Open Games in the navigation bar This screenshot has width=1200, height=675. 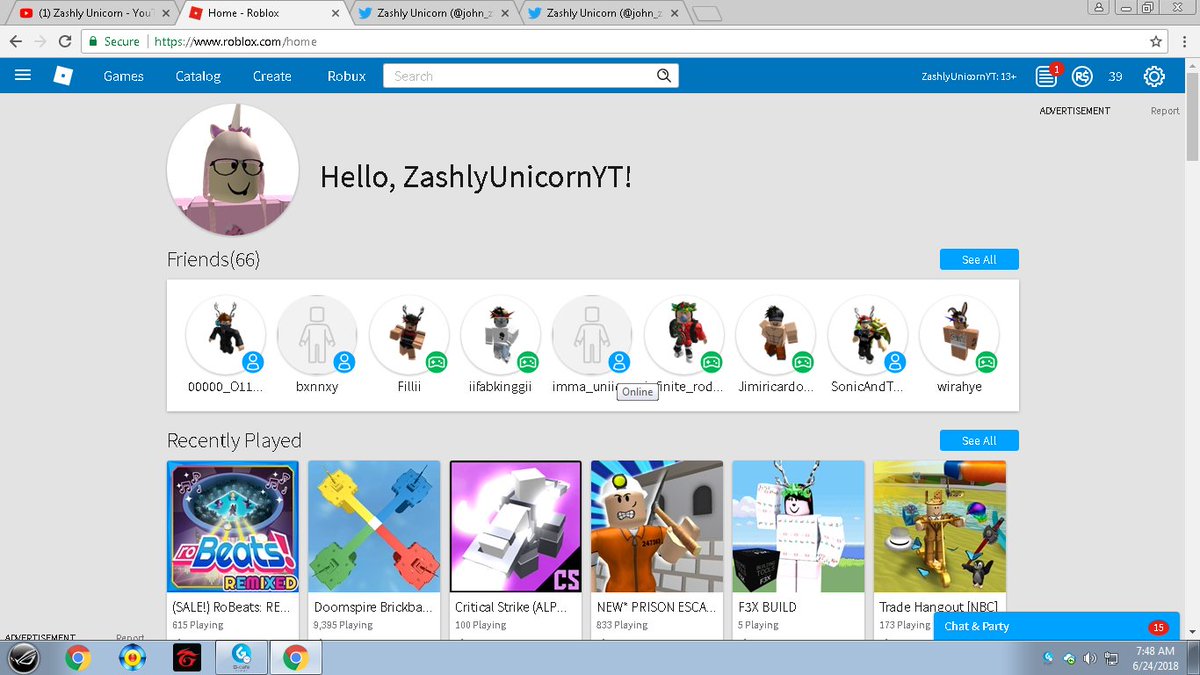(124, 76)
